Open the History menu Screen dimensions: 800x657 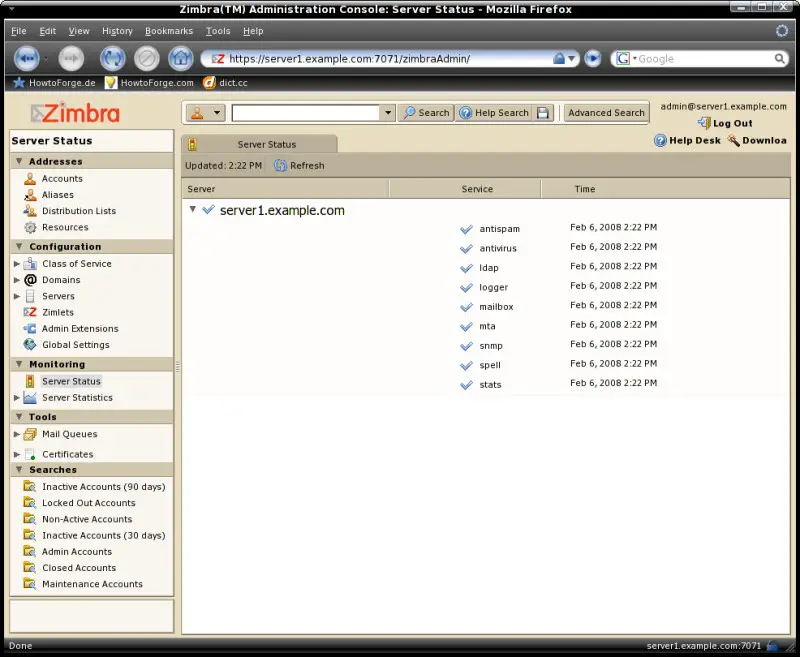tap(117, 31)
